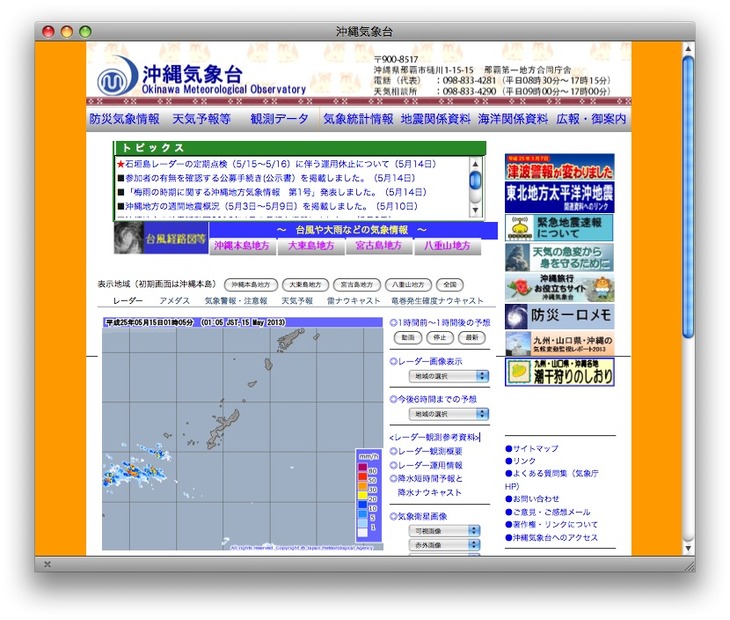Switch to the 天気予報 tab
730x620 pixels.
click(x=297, y=301)
